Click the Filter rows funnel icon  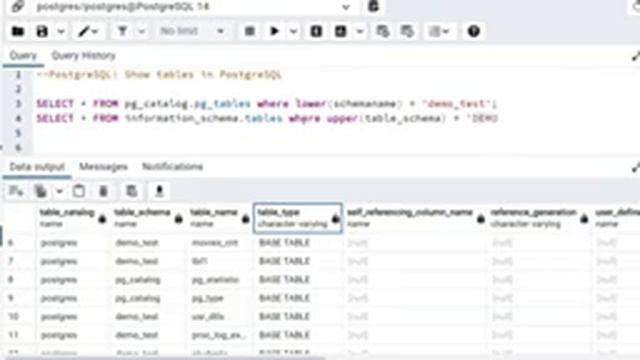coord(122,31)
